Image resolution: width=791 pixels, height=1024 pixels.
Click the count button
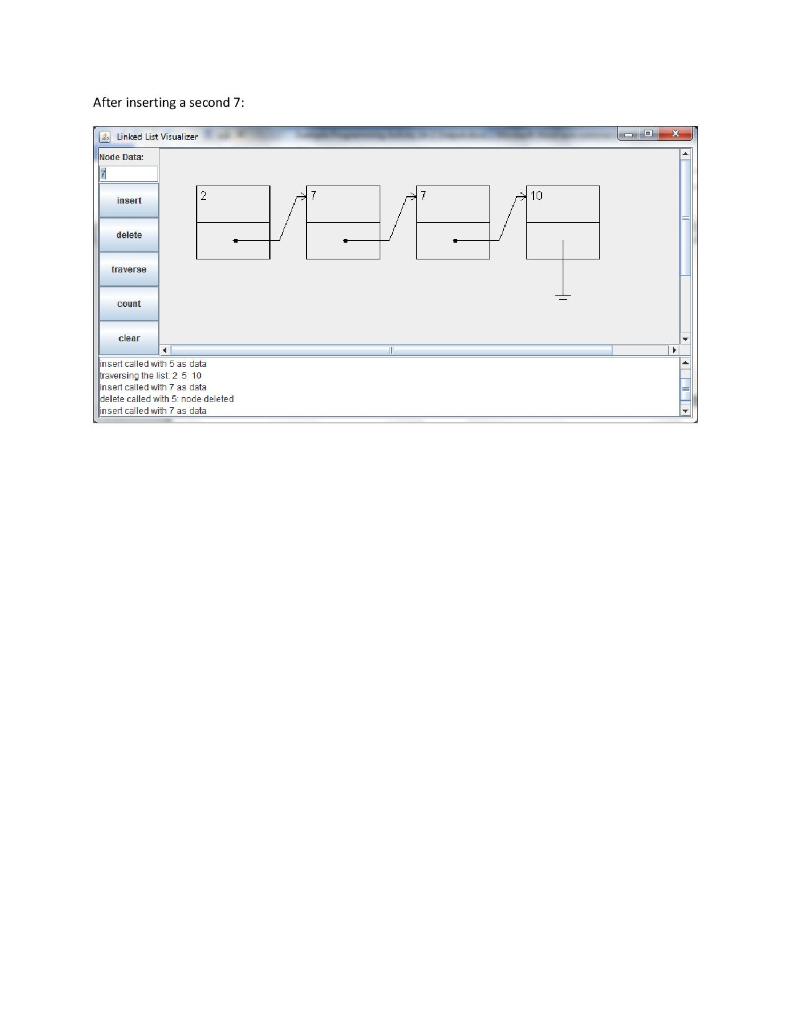(129, 304)
